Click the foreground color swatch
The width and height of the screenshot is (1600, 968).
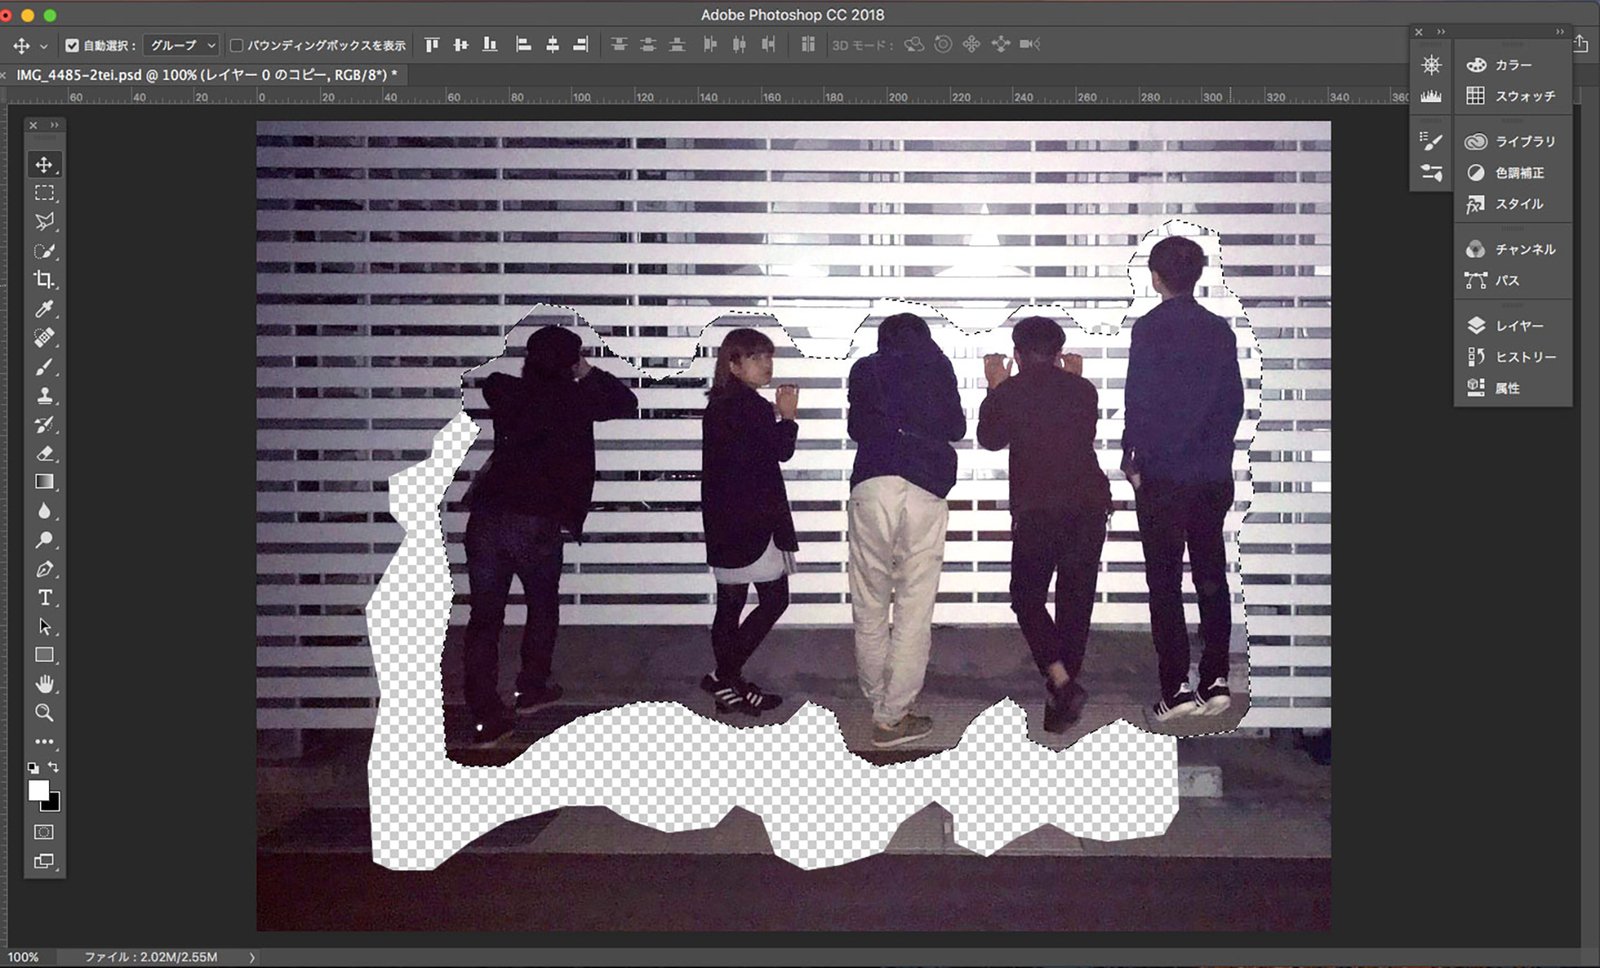[x=37, y=790]
